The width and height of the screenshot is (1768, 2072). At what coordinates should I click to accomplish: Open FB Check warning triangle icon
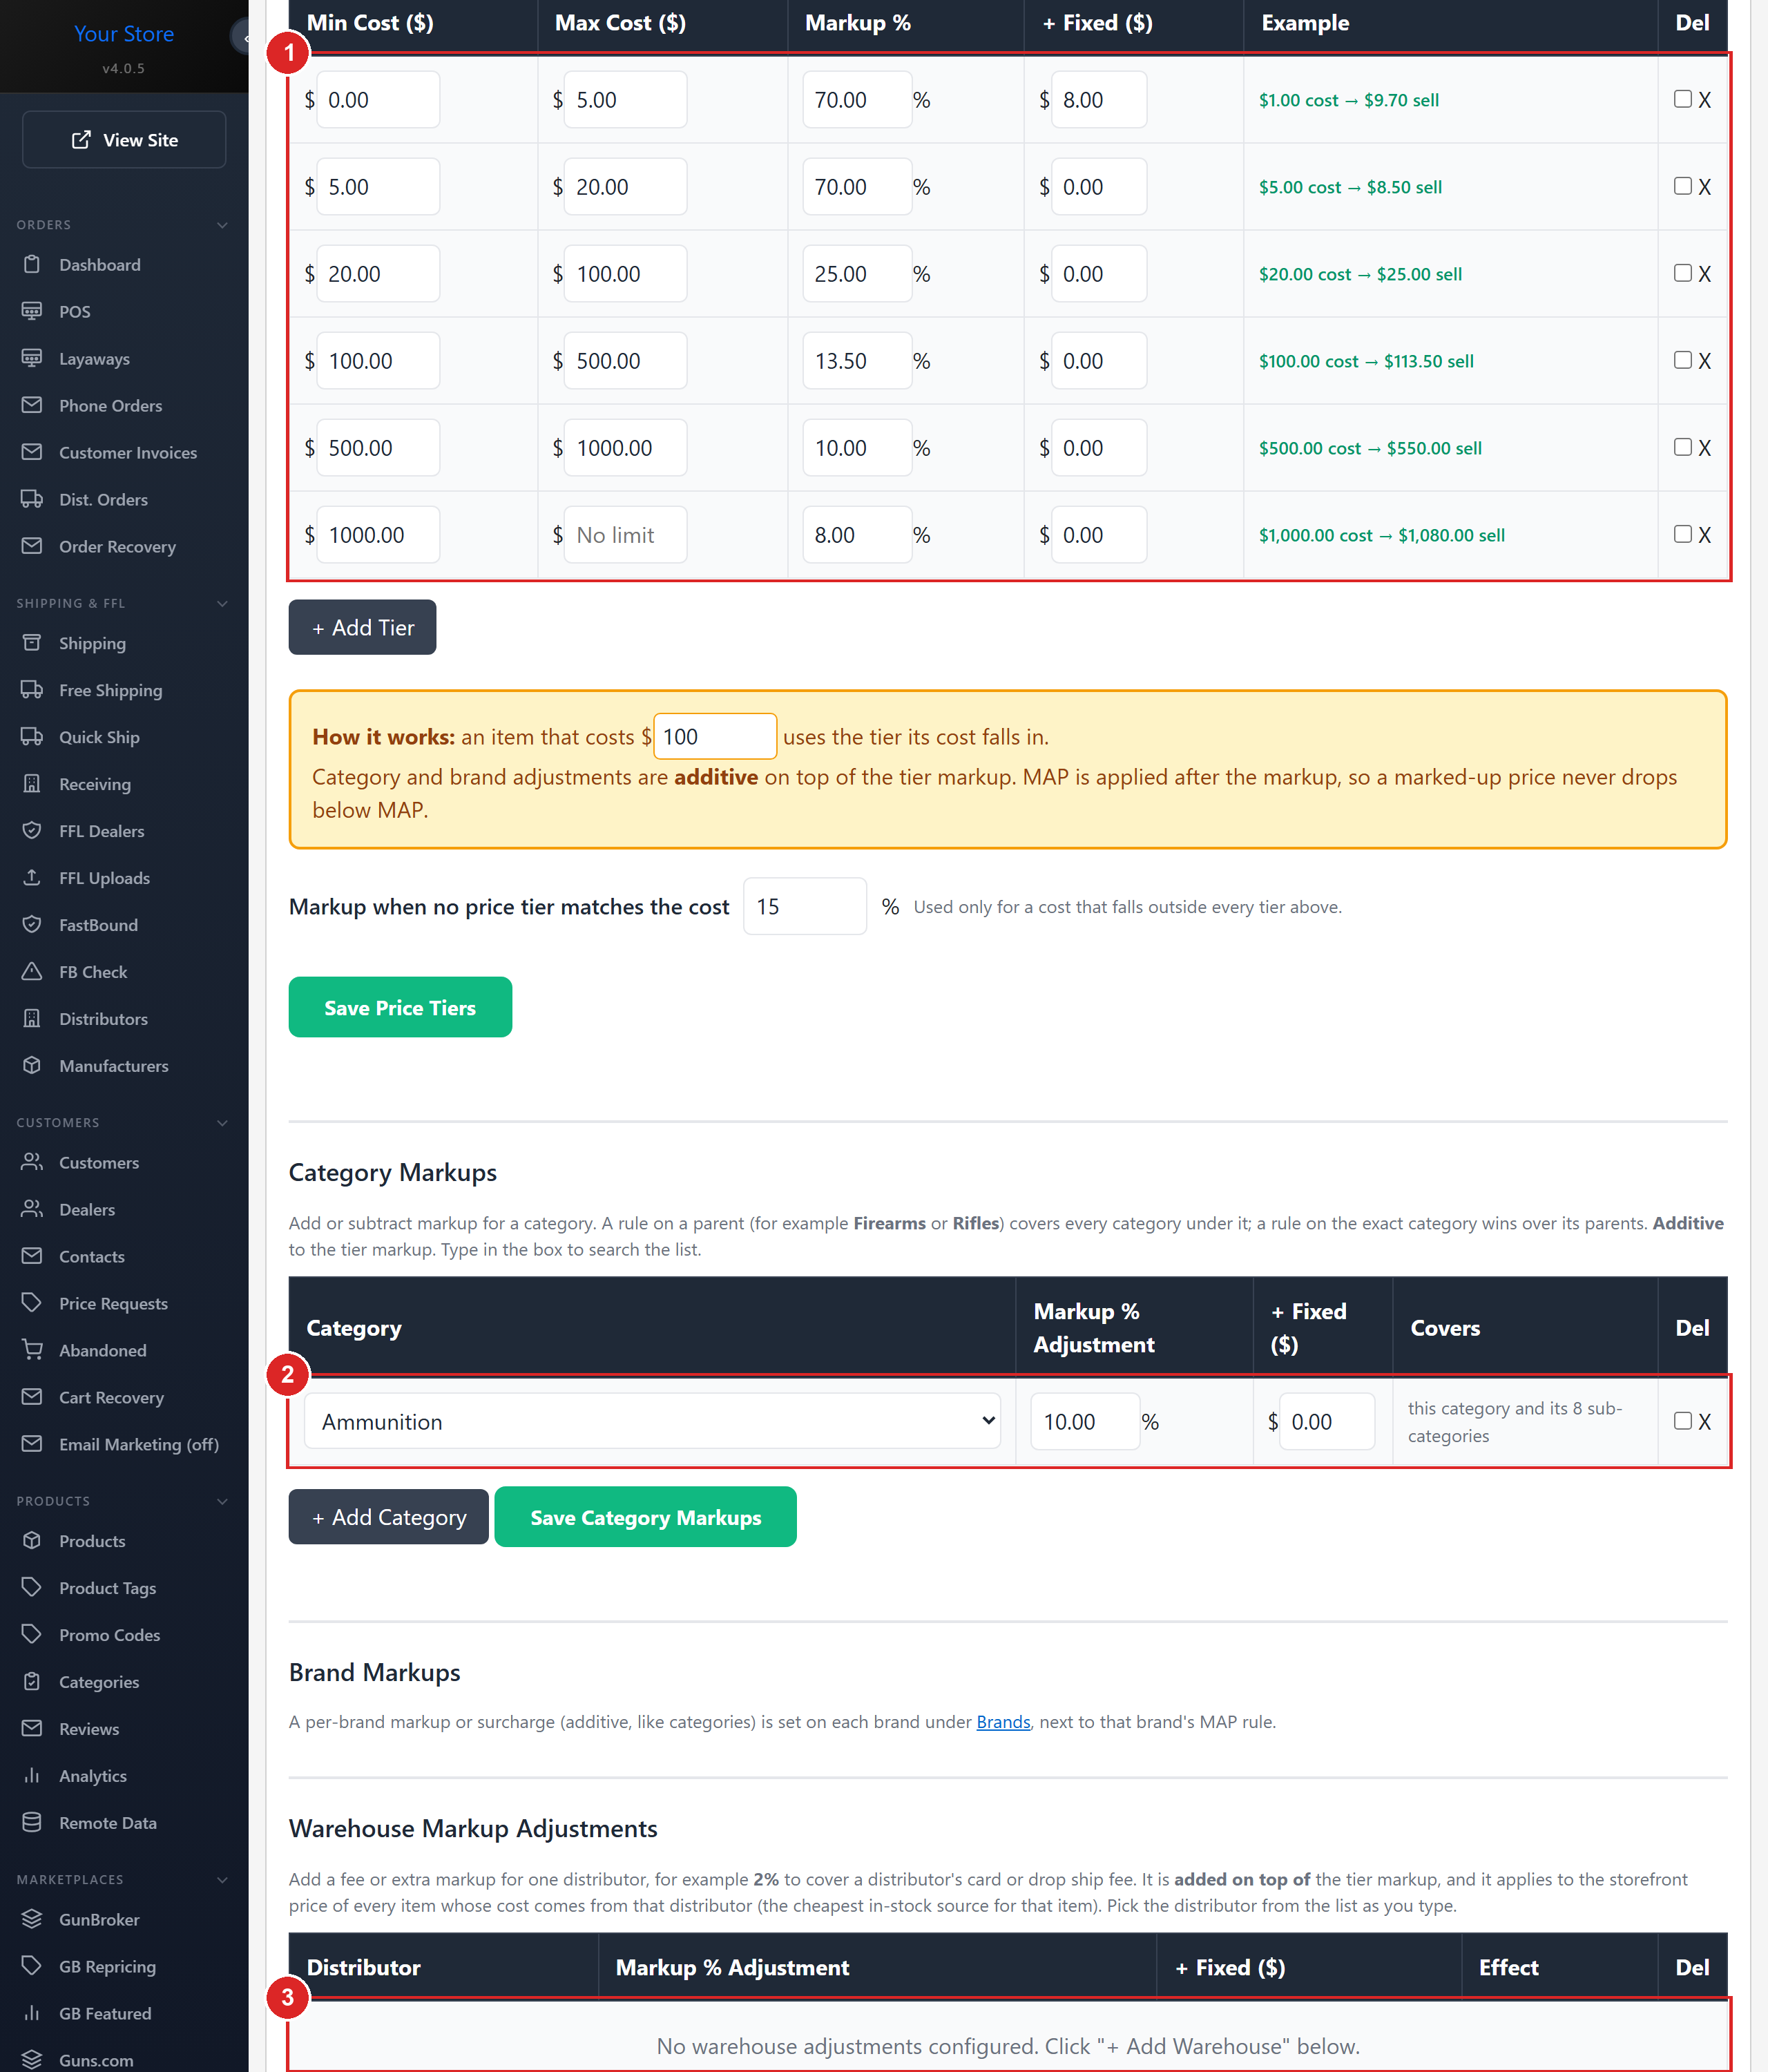pyautogui.click(x=32, y=972)
